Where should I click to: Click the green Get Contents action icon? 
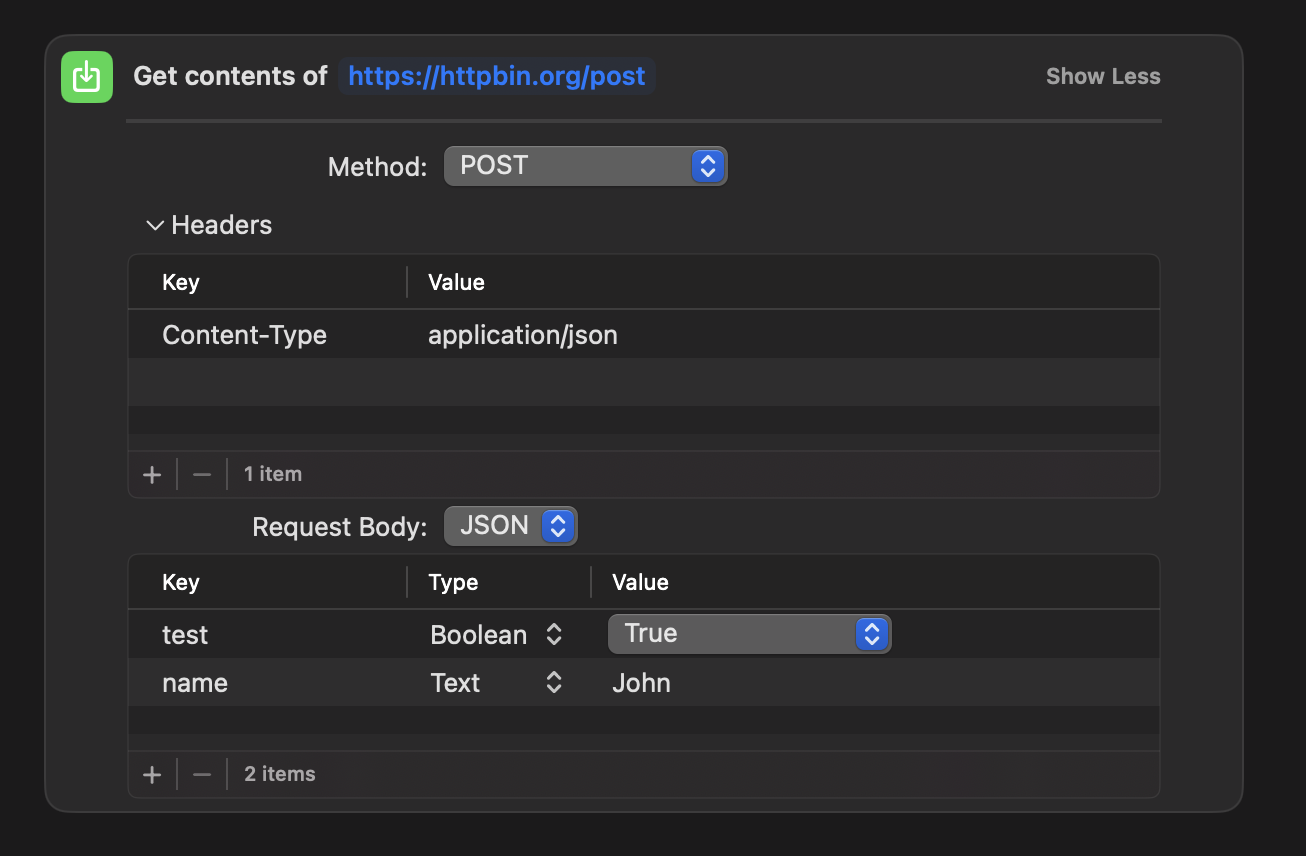pyautogui.click(x=87, y=76)
